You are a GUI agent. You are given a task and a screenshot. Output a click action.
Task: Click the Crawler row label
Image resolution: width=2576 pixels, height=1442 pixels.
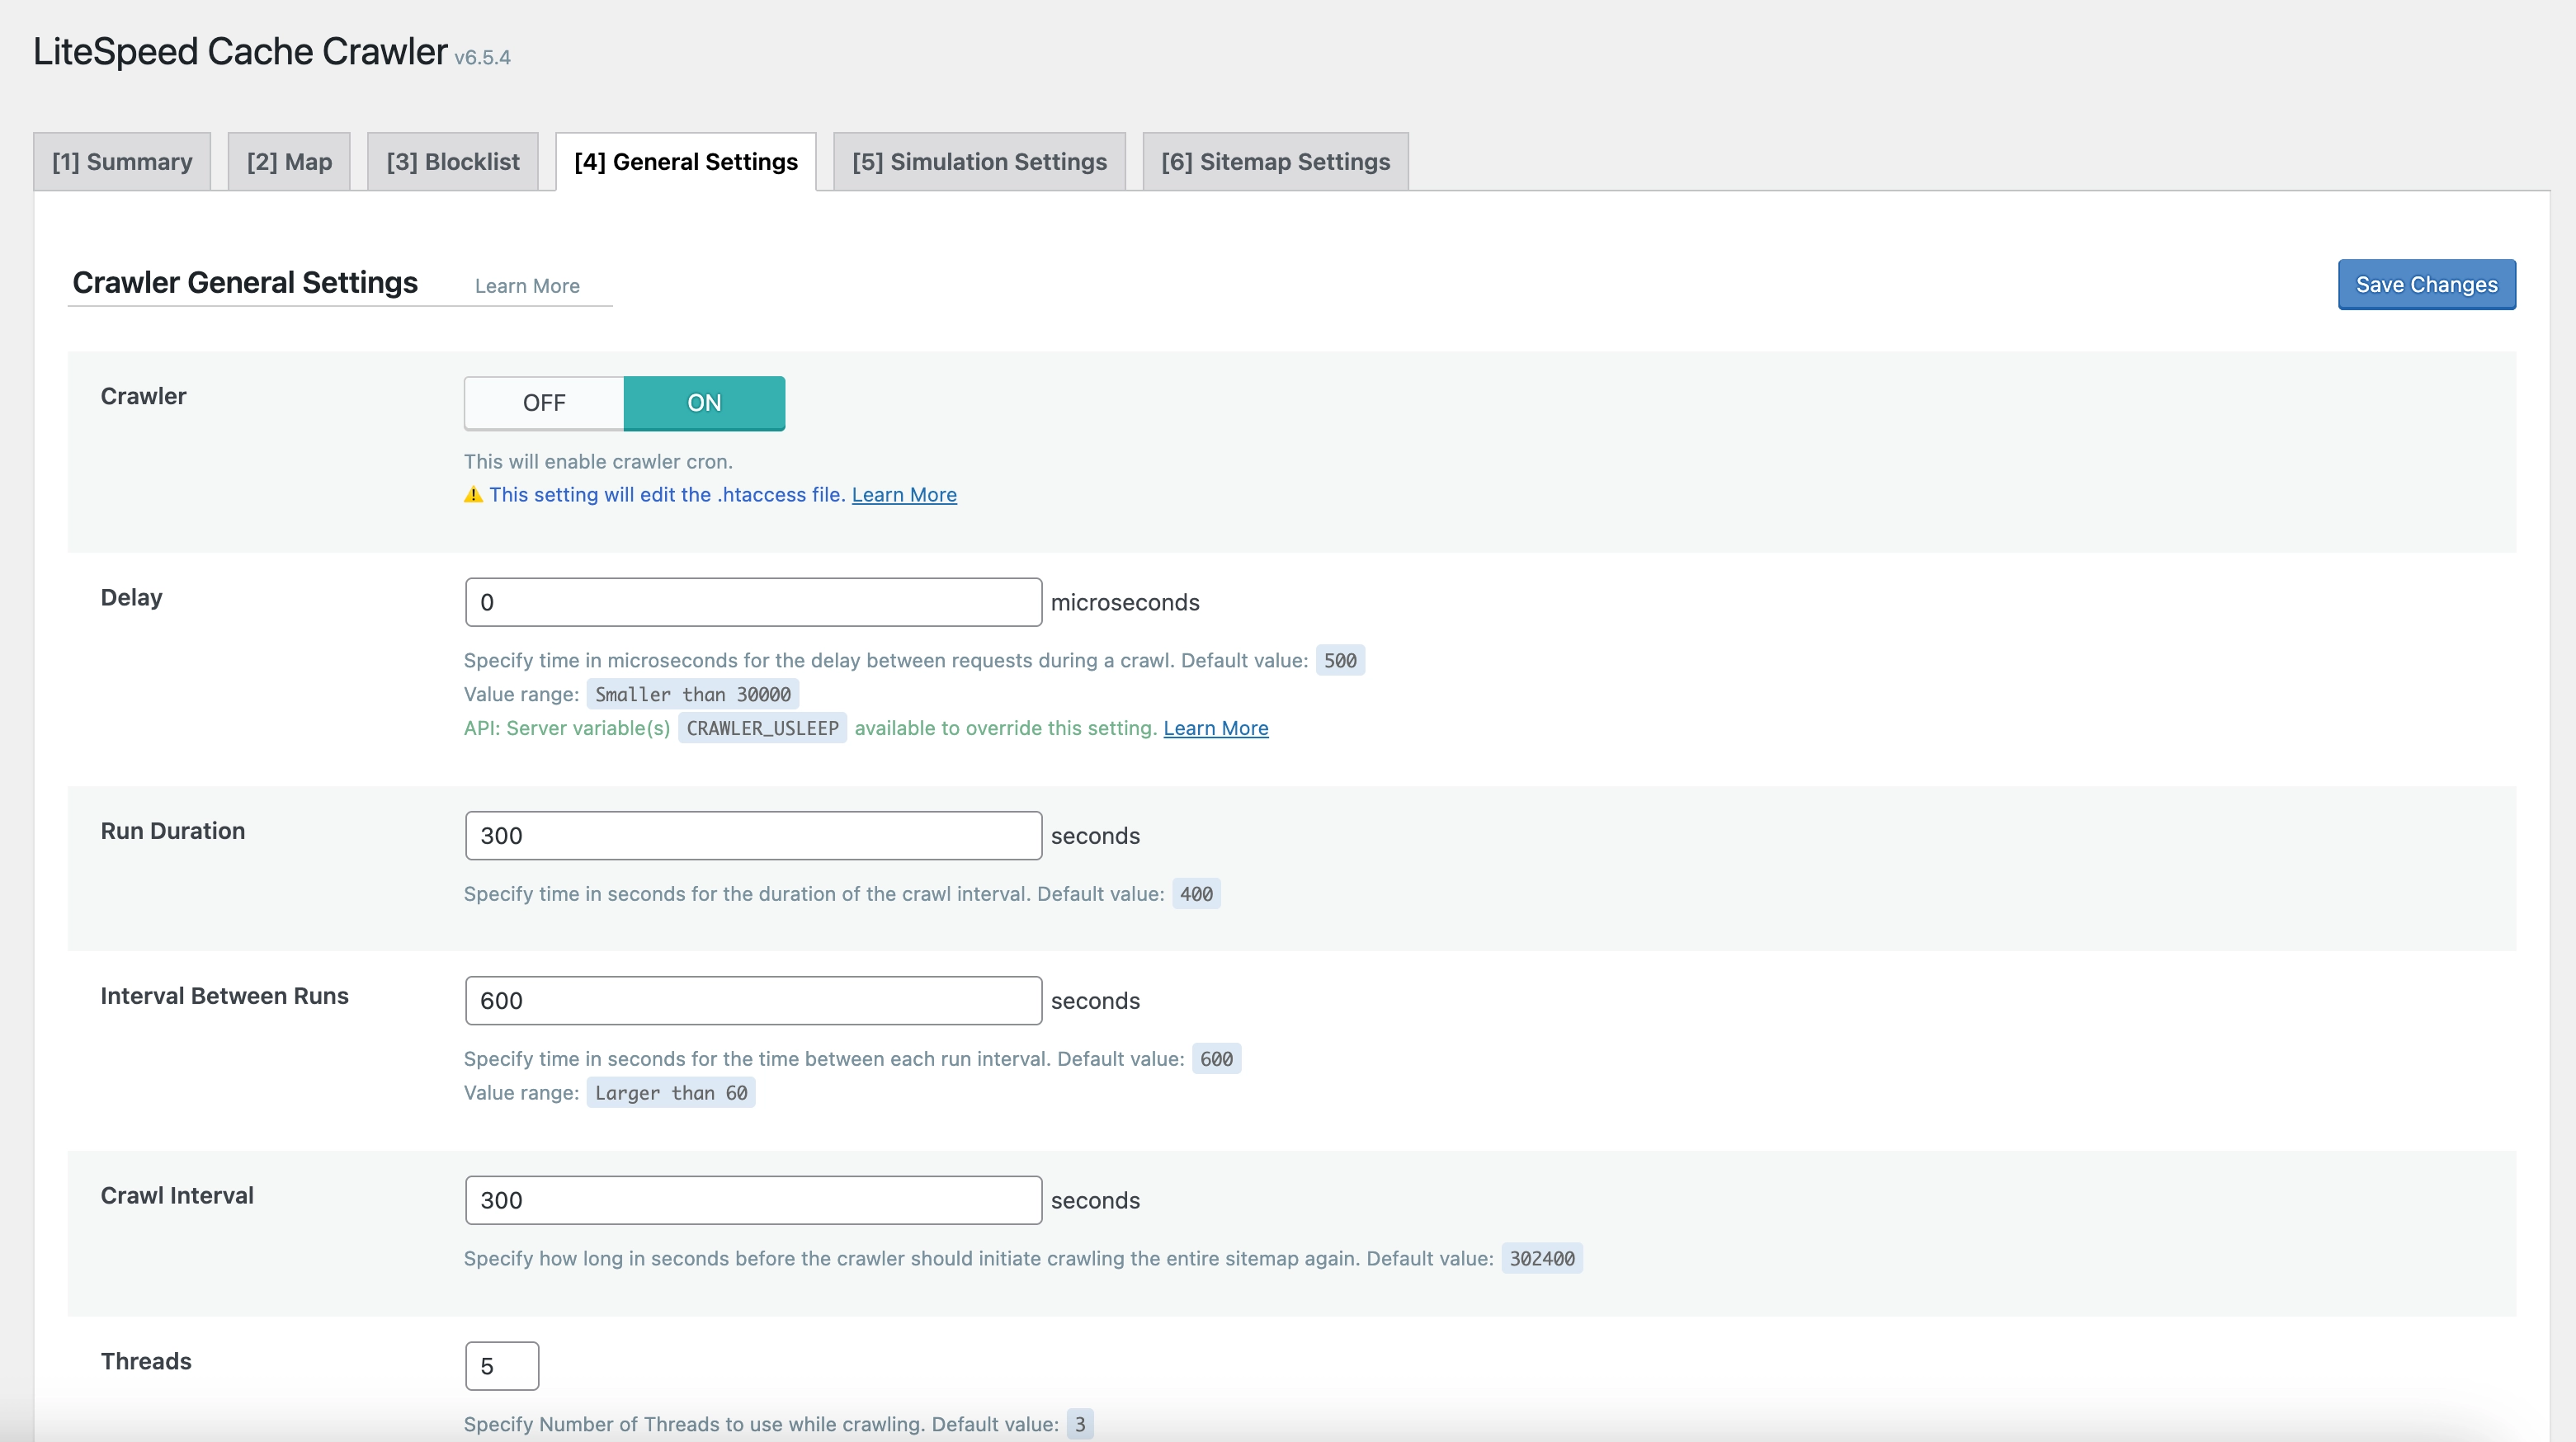click(143, 397)
